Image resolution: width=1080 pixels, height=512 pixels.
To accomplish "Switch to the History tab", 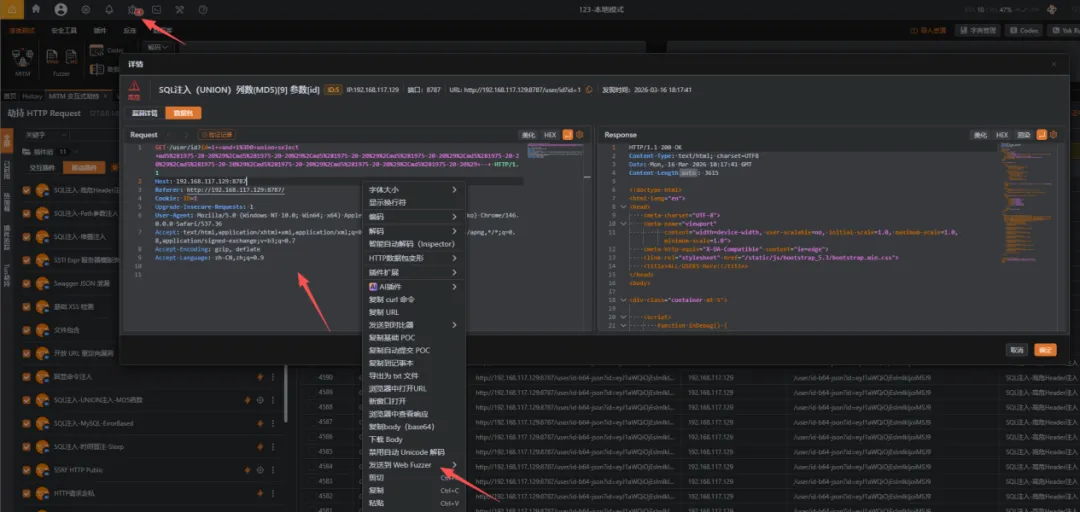I will coord(32,96).
